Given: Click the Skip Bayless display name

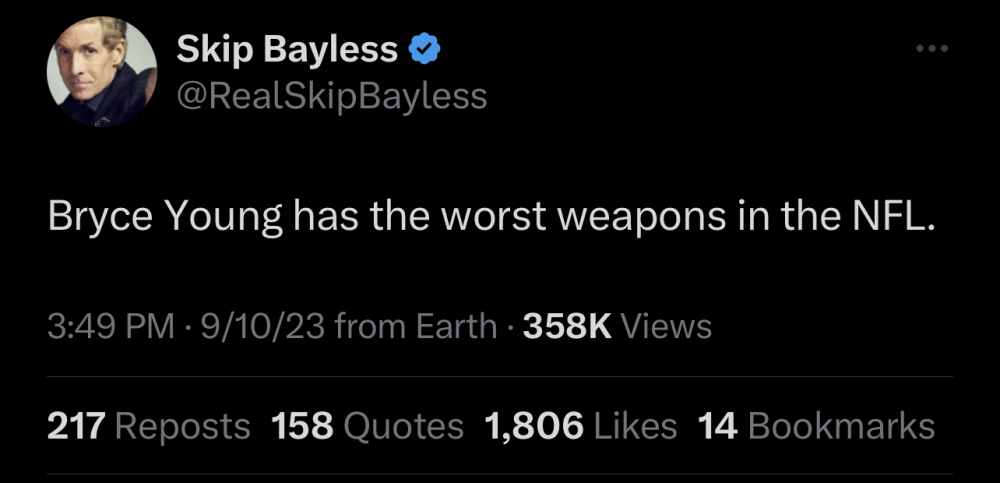Looking at the screenshot, I should (288, 50).
